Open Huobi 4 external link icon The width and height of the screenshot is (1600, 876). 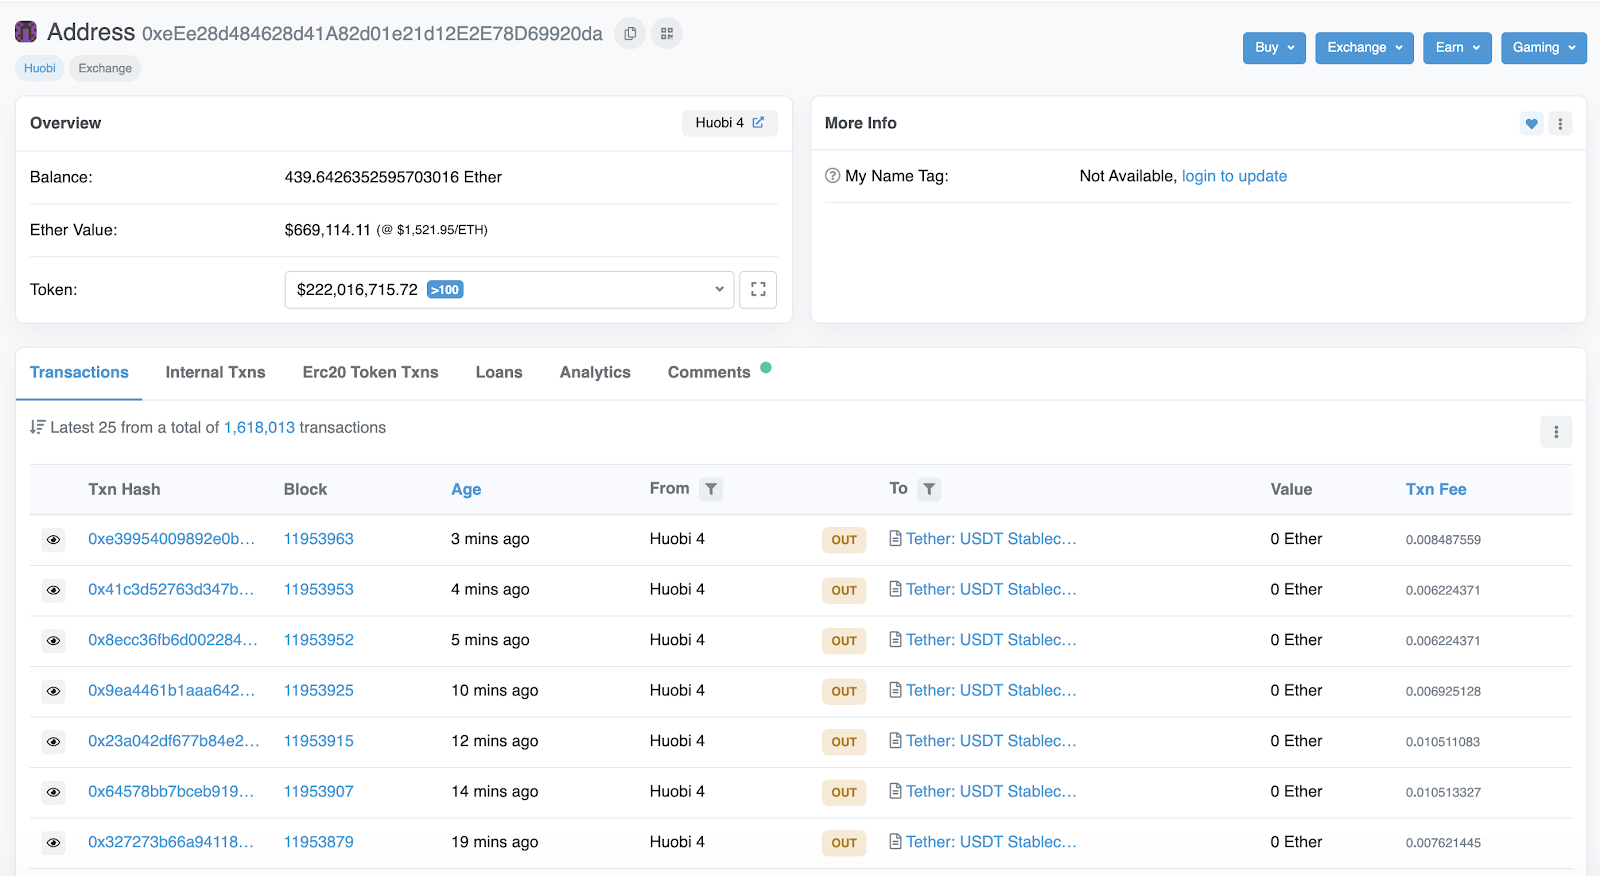(758, 122)
